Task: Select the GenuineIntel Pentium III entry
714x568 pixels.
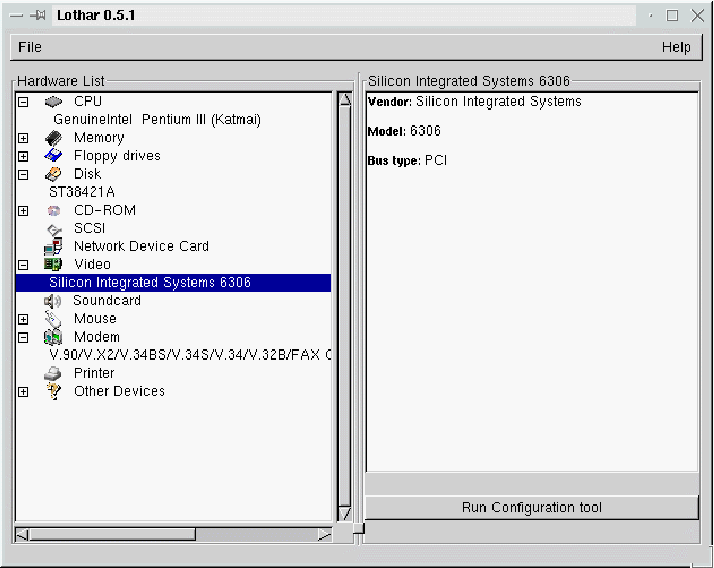Action: pyautogui.click(x=157, y=120)
